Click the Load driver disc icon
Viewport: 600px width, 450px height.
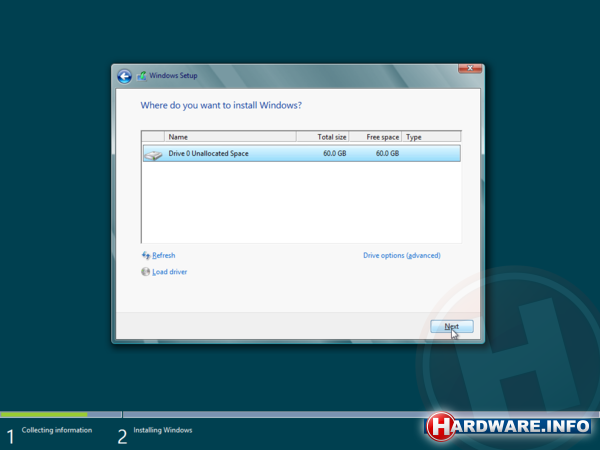(x=145, y=272)
